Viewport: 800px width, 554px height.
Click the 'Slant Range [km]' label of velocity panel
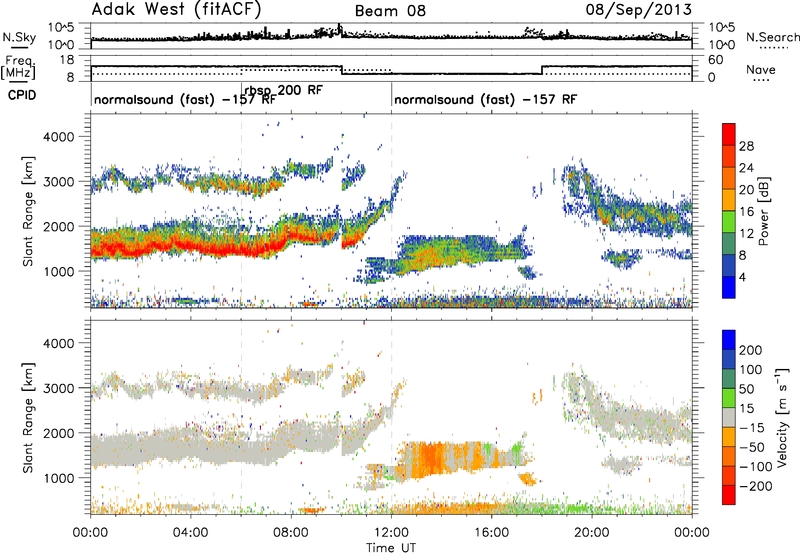pyautogui.click(x=28, y=417)
